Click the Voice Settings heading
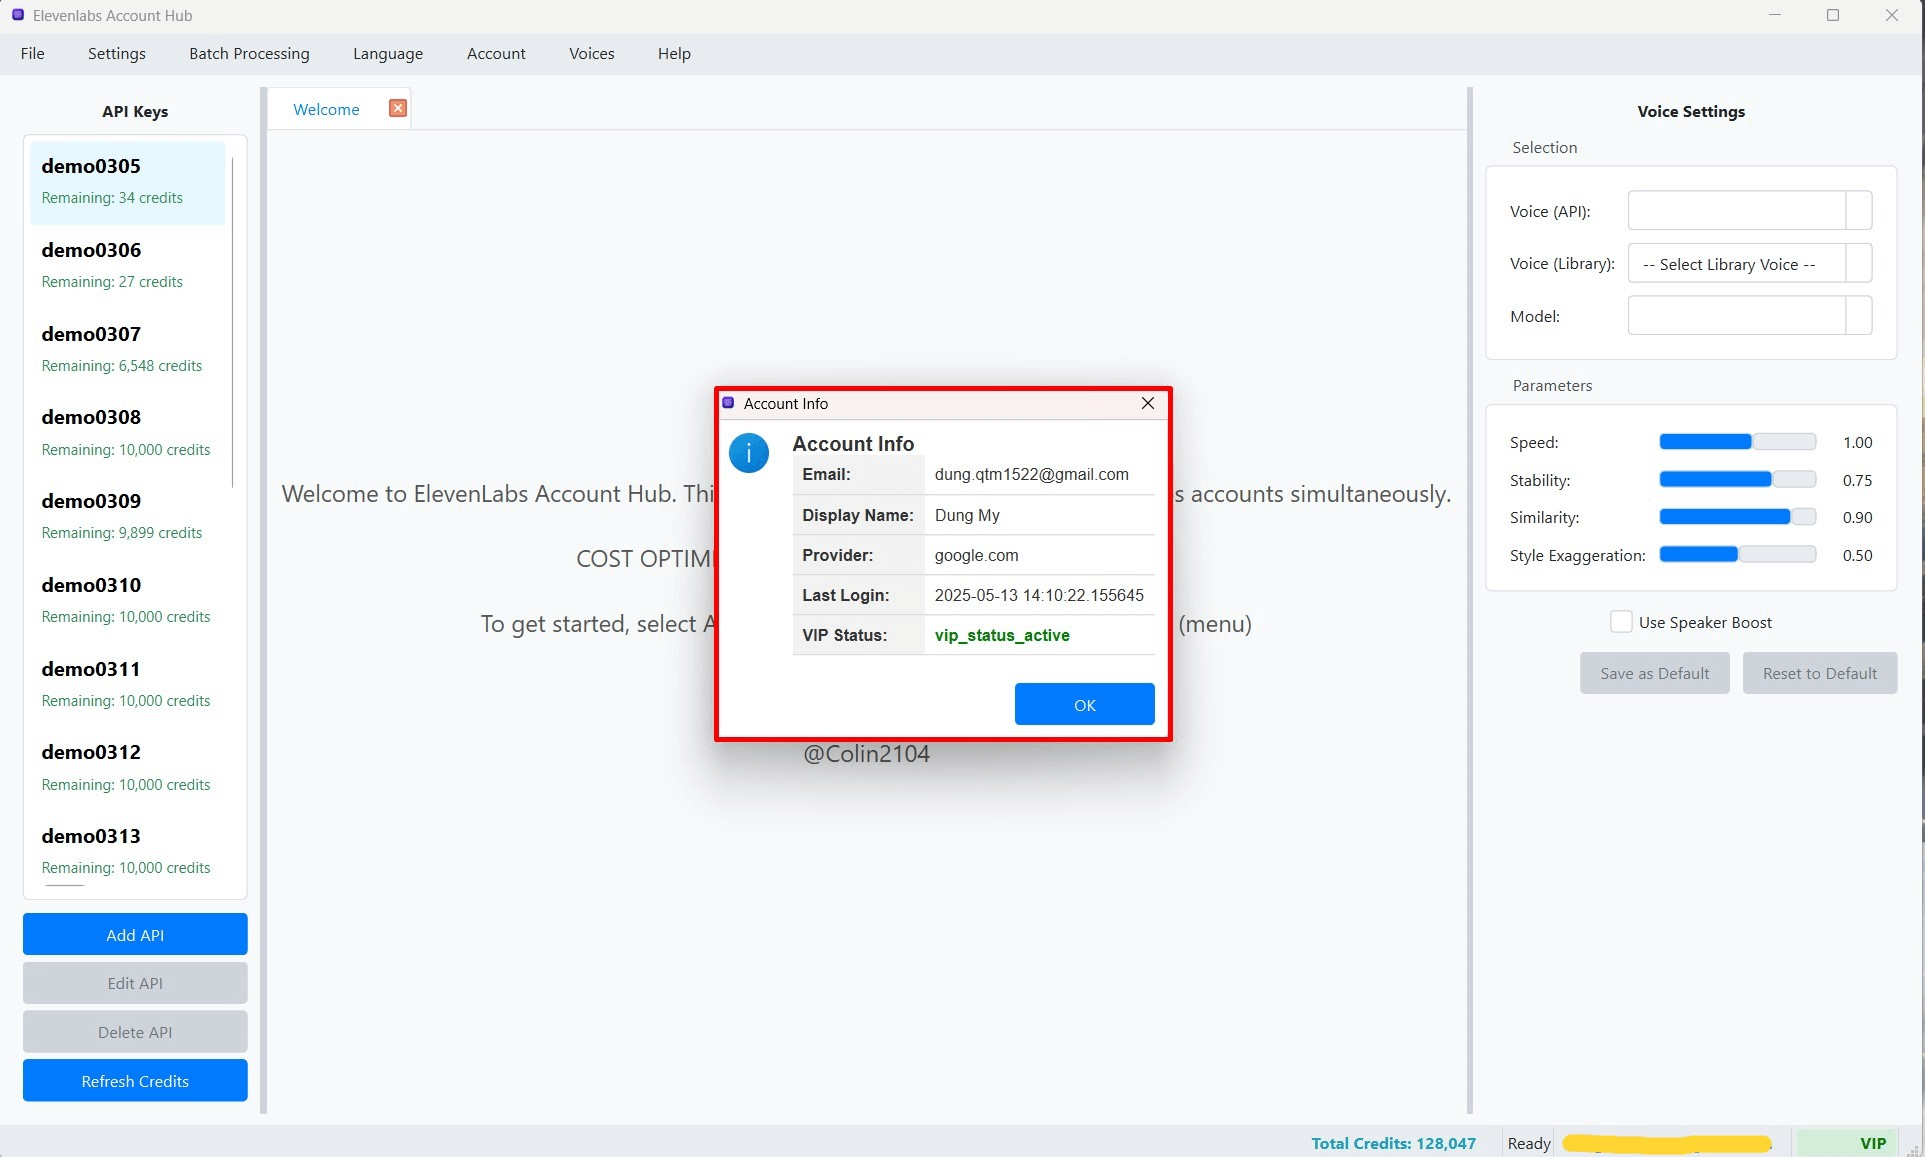Screen dimensions: 1925x1157 pyautogui.click(x=1691, y=112)
